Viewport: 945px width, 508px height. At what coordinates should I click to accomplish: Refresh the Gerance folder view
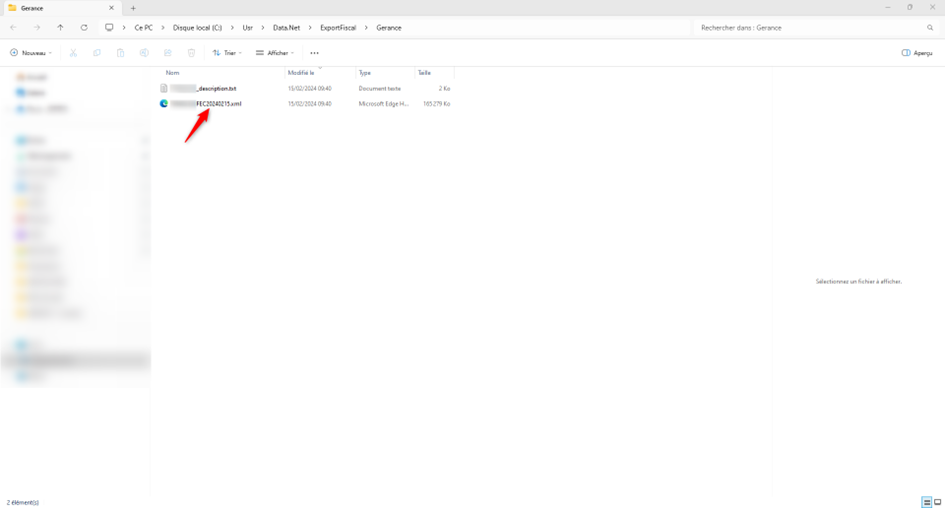click(x=84, y=28)
